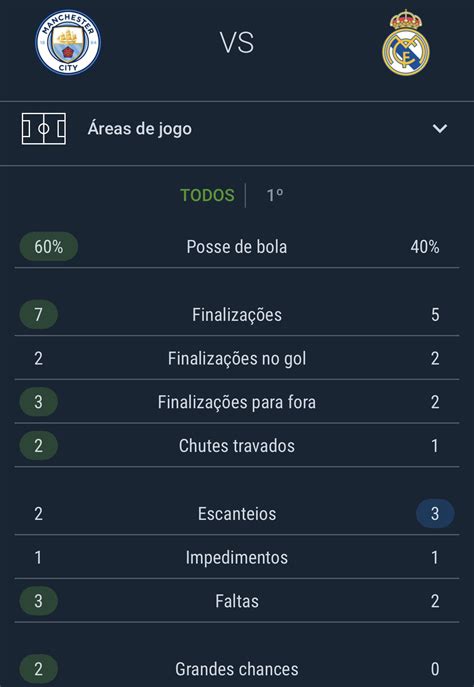The width and height of the screenshot is (474, 687).
Task: Open the Áreas de jogo section label
Action: [x=139, y=129]
